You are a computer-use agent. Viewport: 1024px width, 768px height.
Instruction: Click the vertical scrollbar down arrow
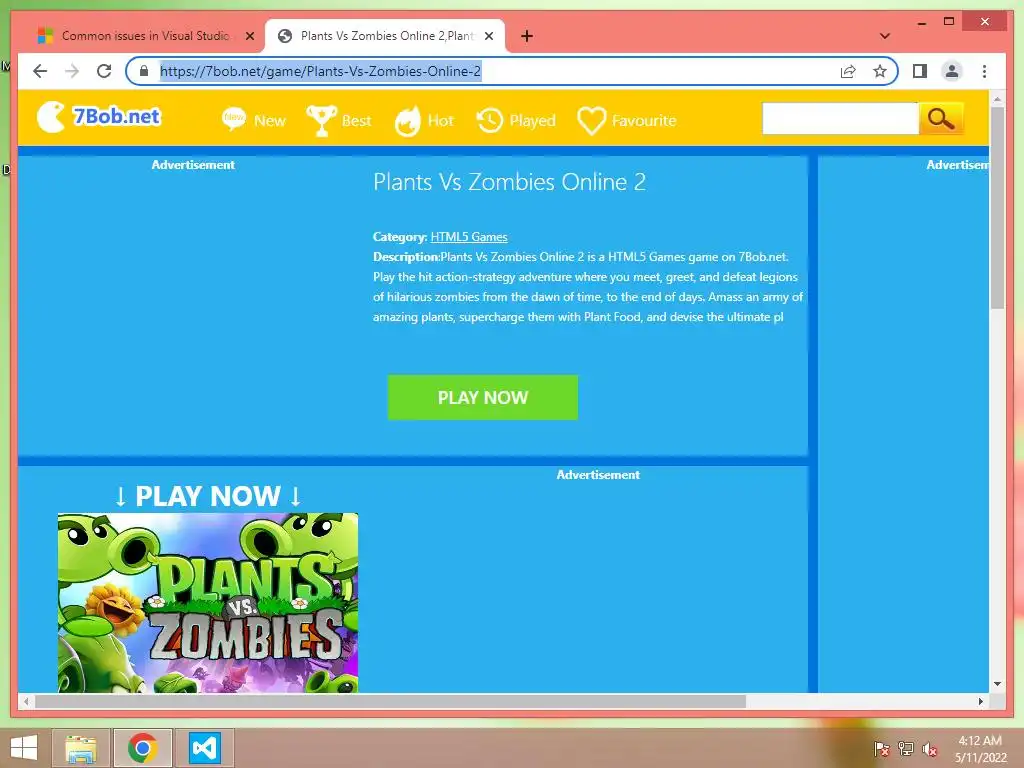(997, 684)
